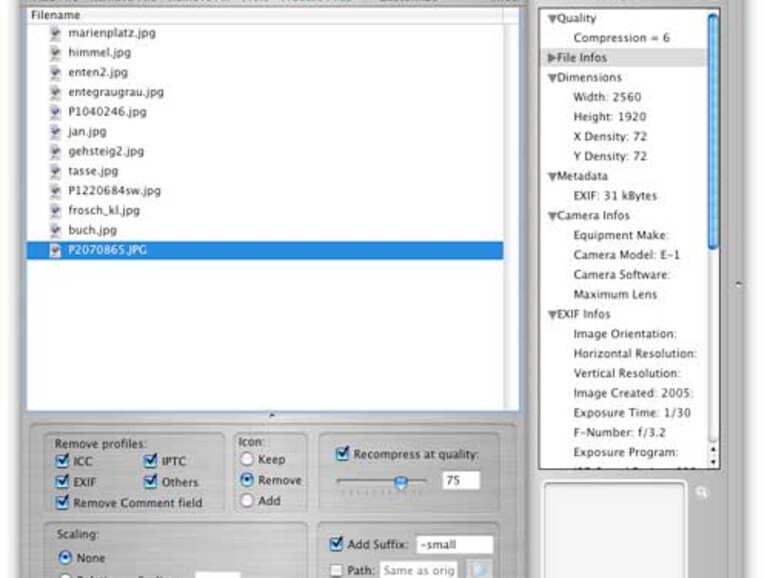770x578 pixels.
Task: Click the file icon next to P2070865.JPG
Action: 55,250
